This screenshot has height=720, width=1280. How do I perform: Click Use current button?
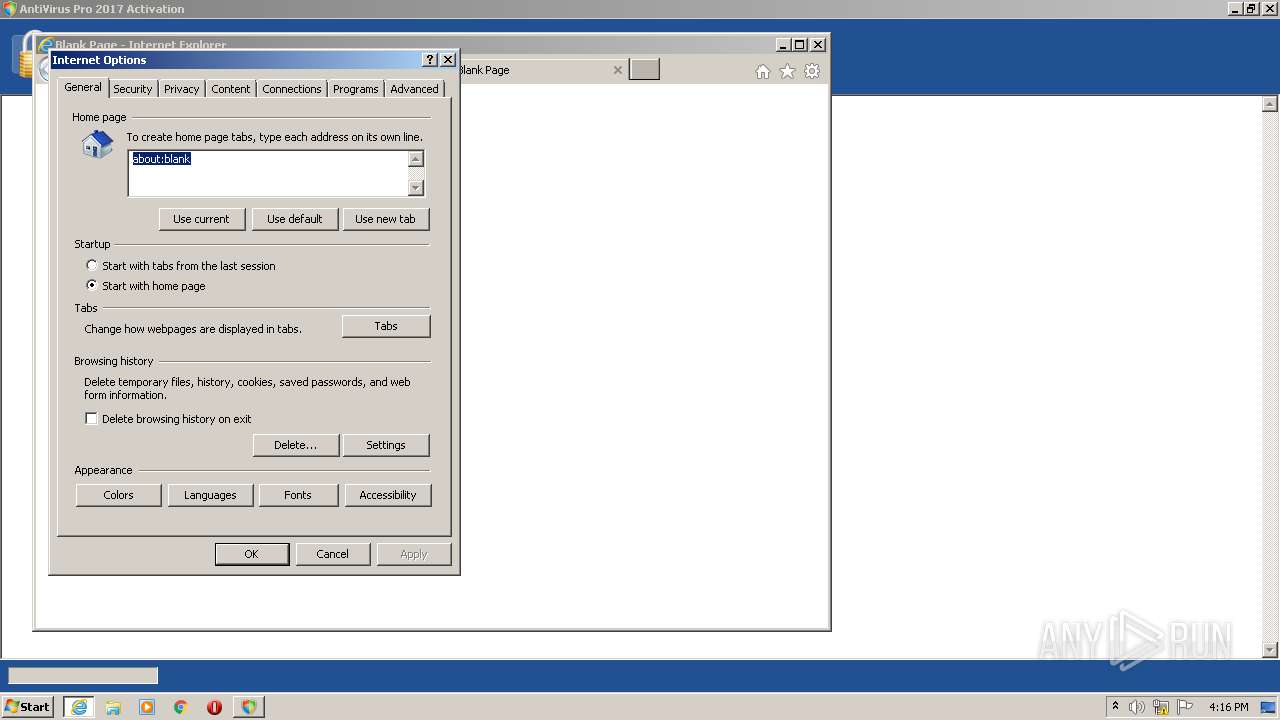pos(201,219)
